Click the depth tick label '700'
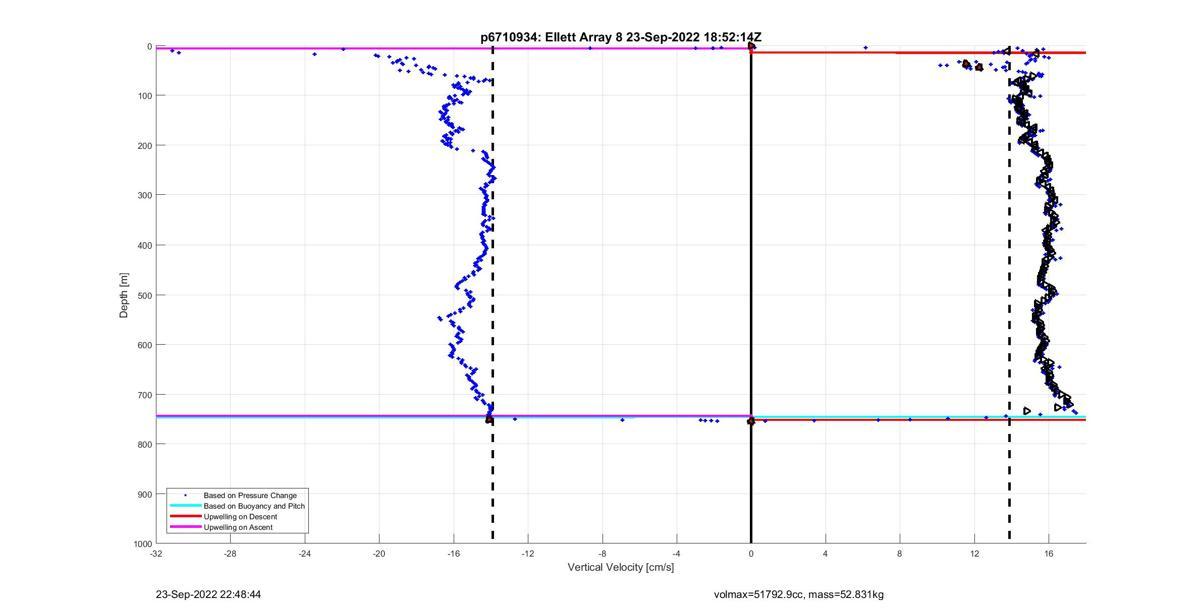Viewport: 1200px width, 611px height. point(144,395)
